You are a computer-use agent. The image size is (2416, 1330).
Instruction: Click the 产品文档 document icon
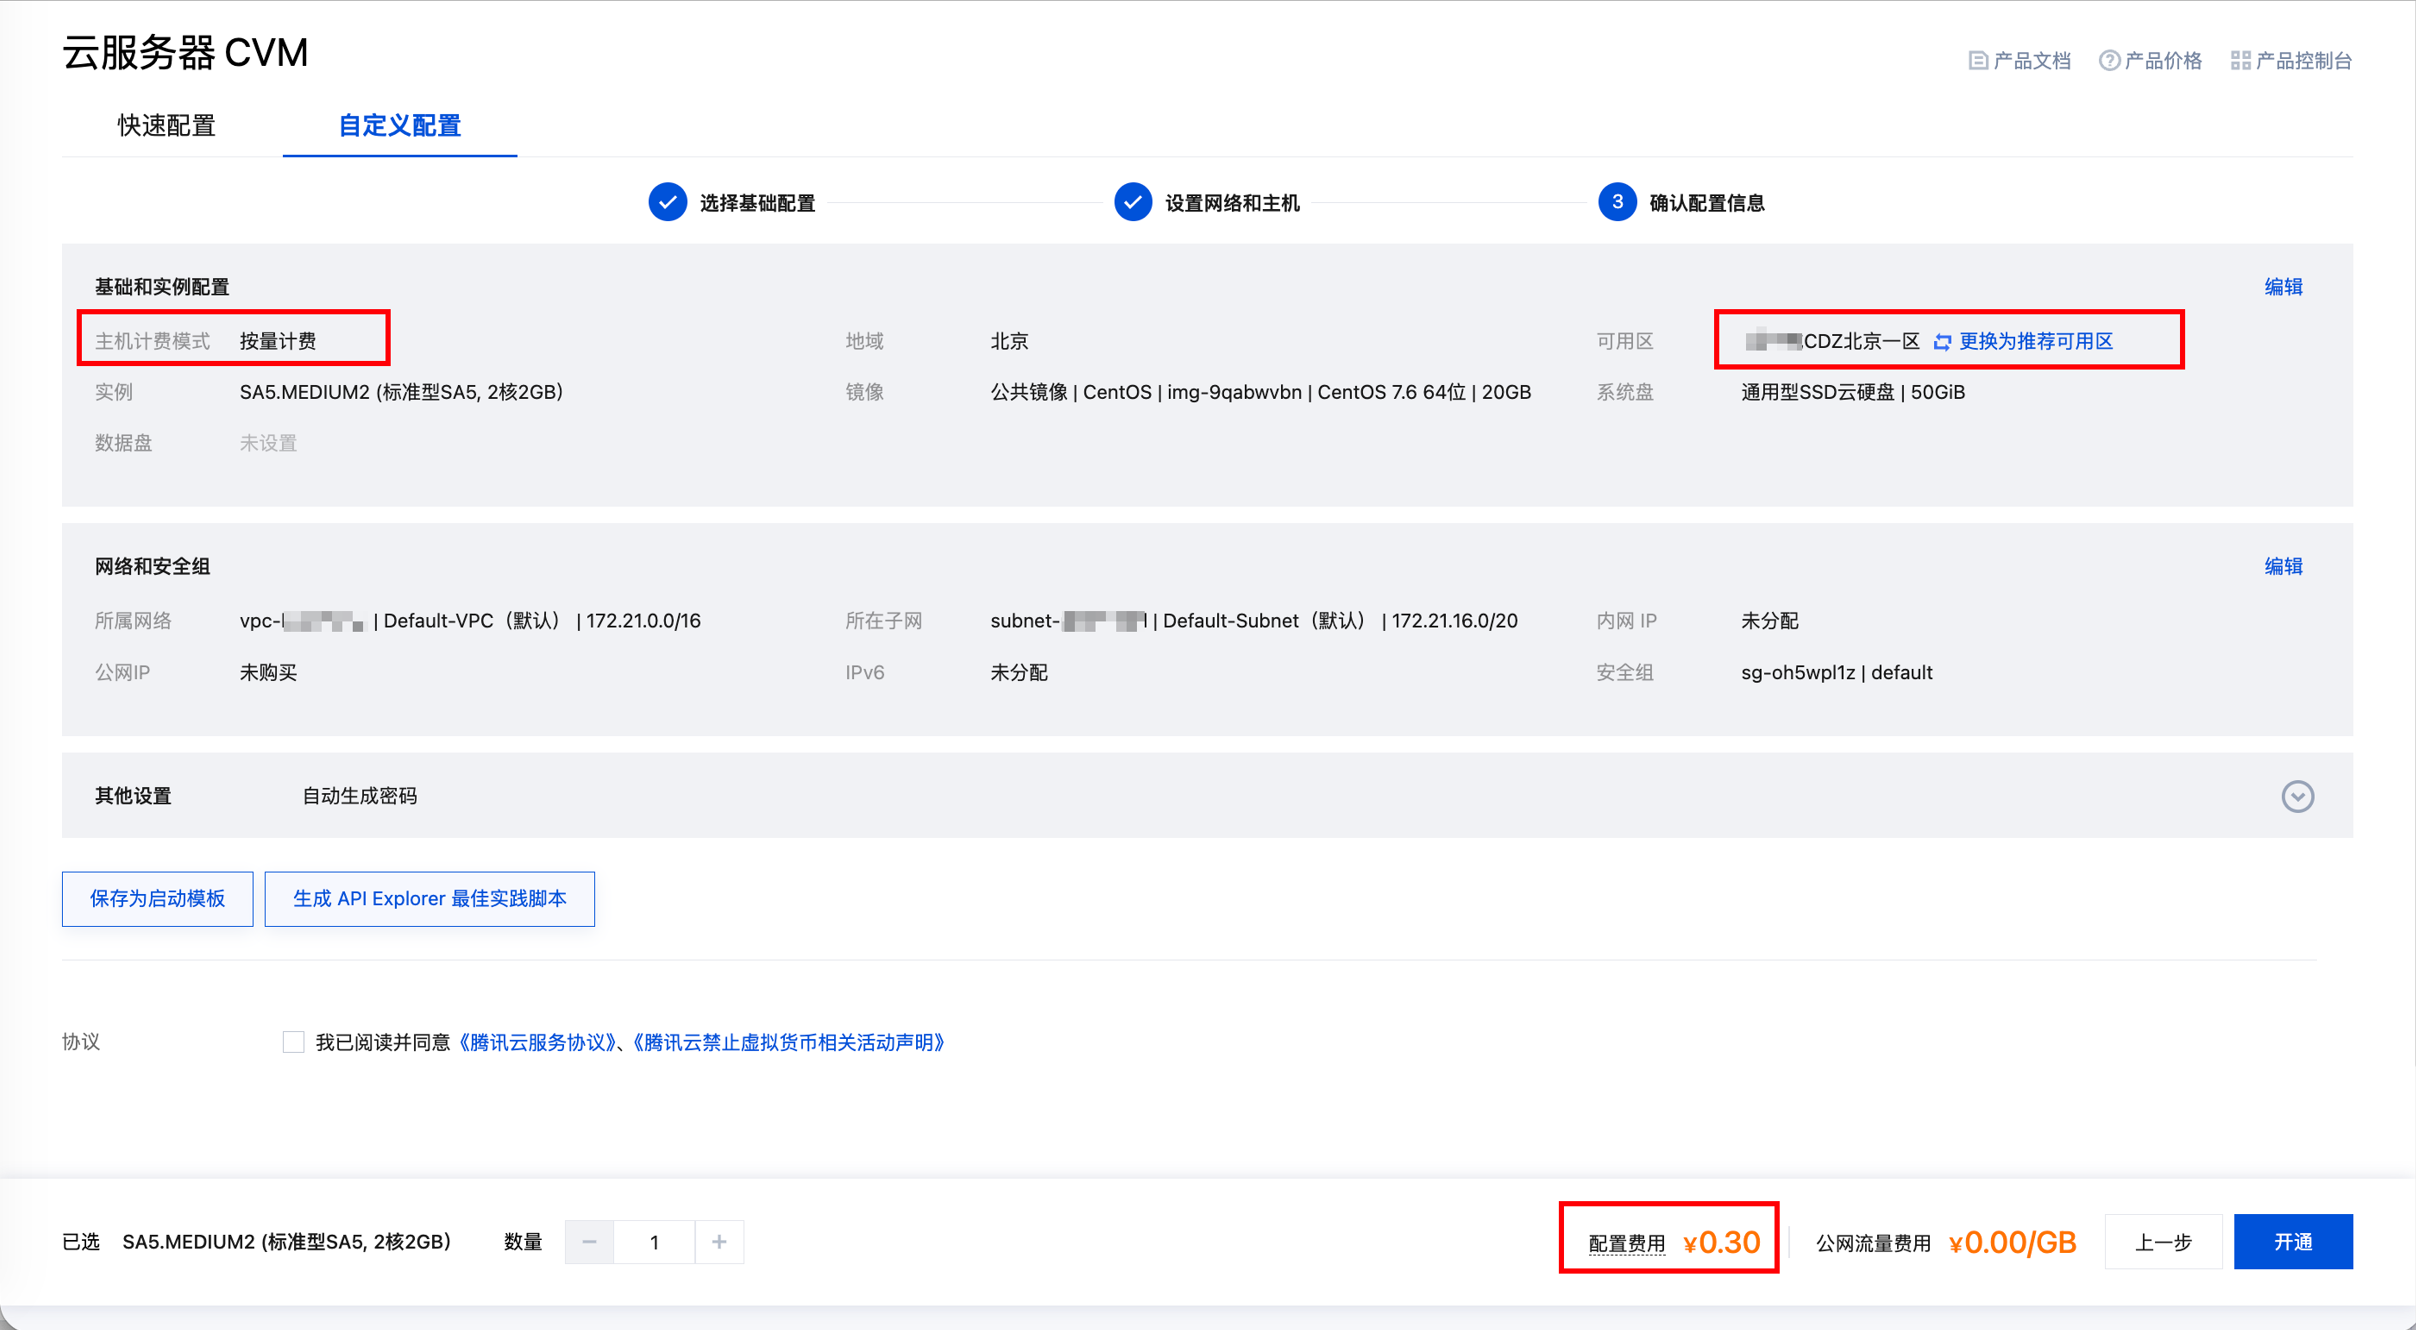1977,61
